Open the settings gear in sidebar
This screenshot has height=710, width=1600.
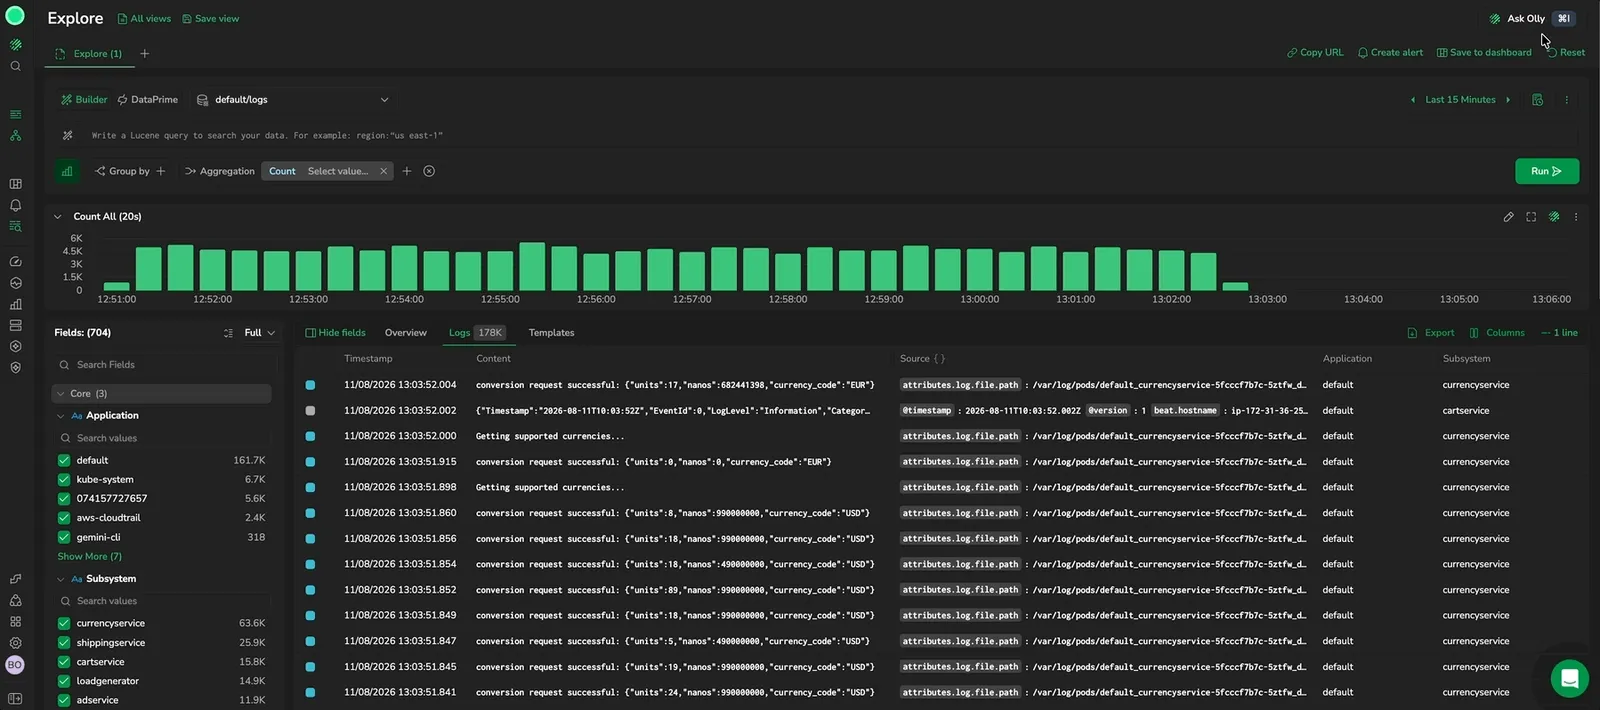click(x=15, y=643)
